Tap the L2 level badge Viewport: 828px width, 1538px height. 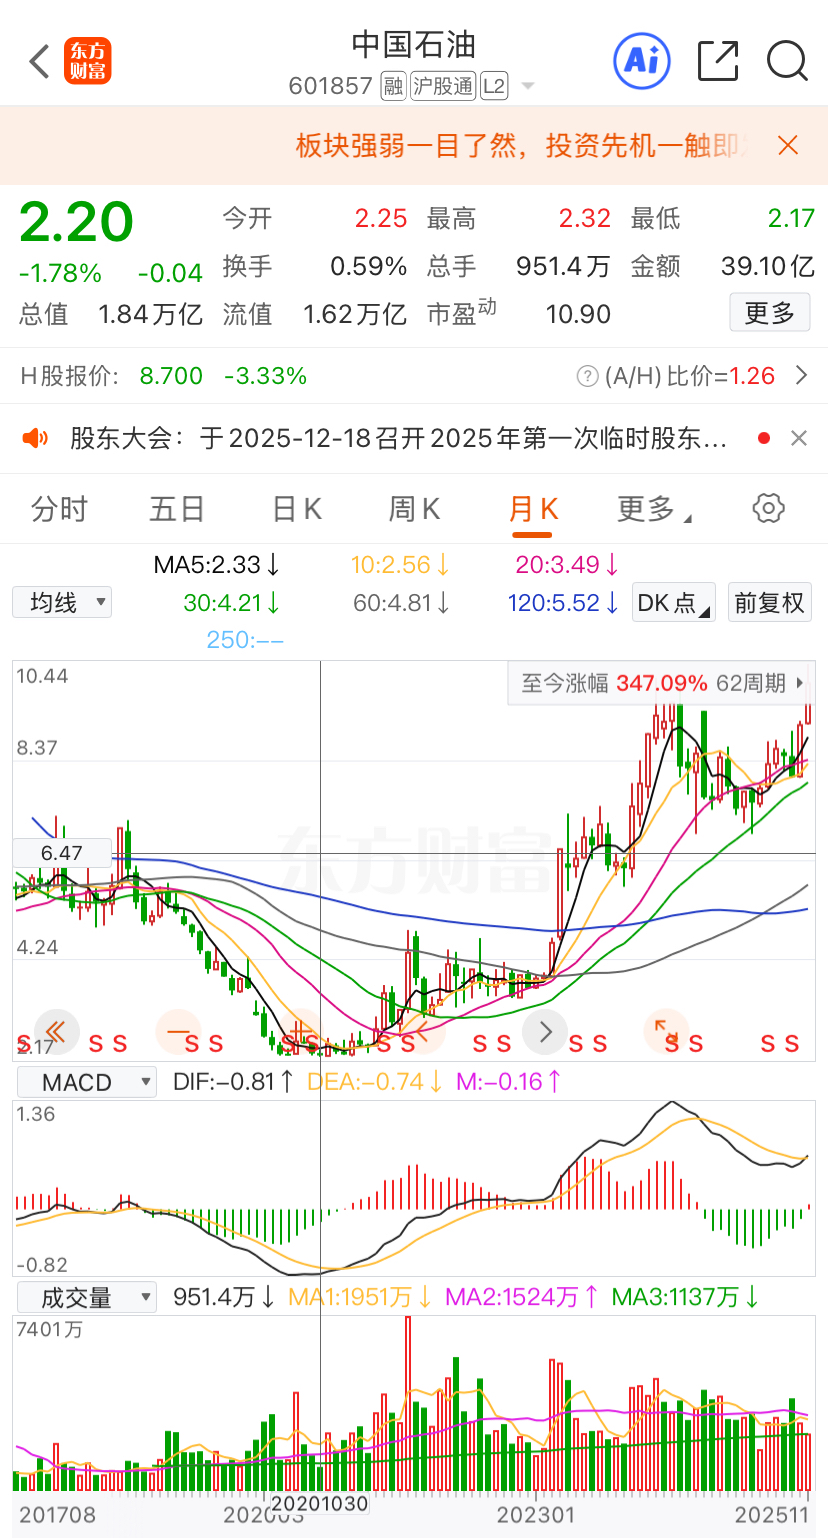494,87
